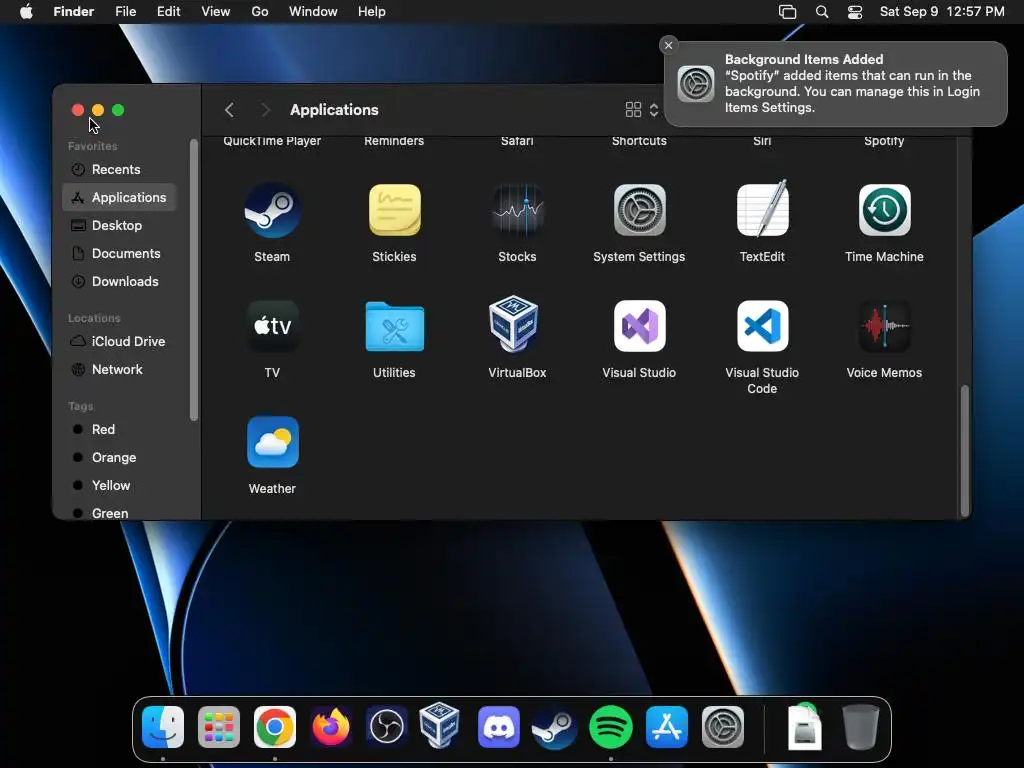
Task: Open the Go menu
Action: click(x=260, y=12)
